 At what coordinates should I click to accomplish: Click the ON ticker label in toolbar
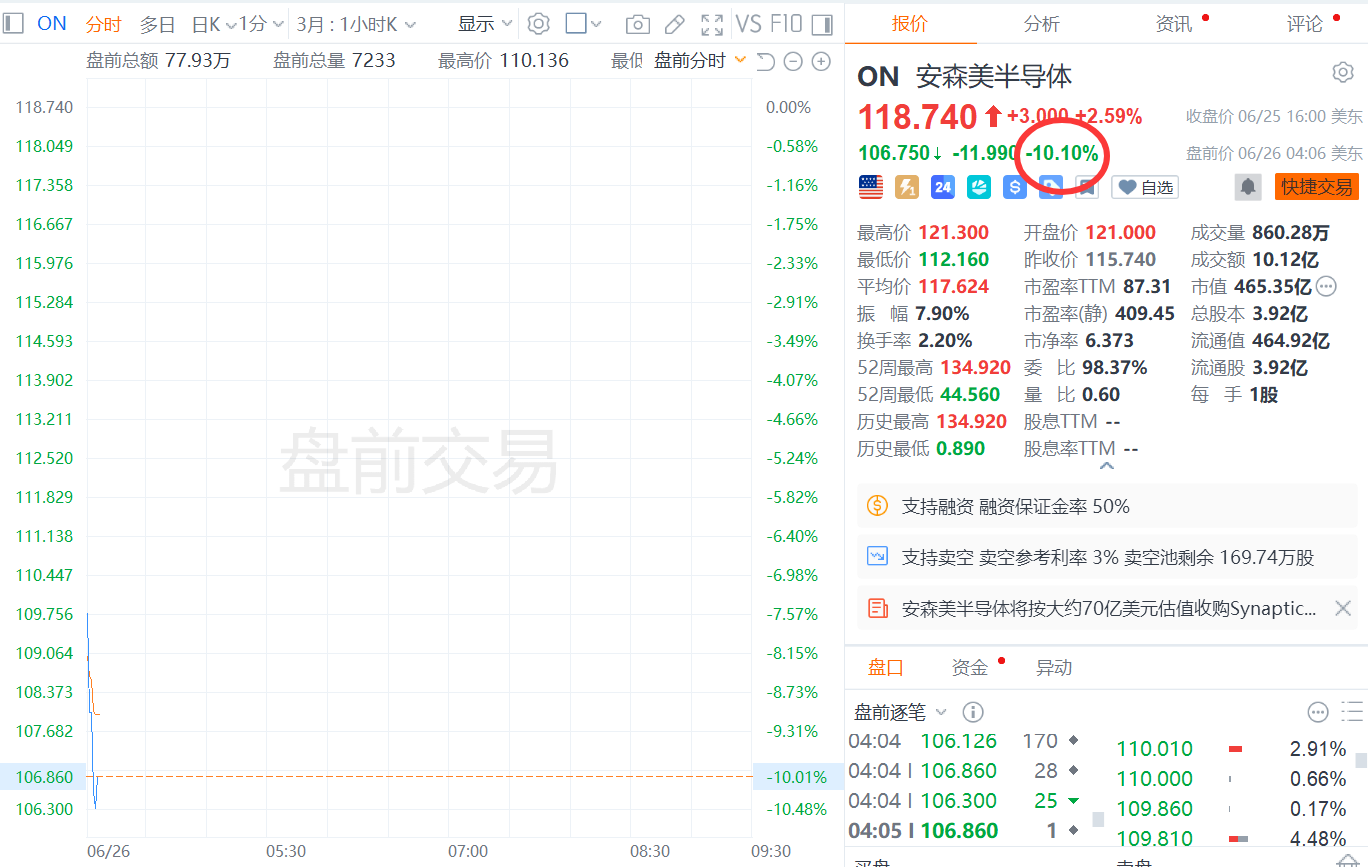coord(52,23)
